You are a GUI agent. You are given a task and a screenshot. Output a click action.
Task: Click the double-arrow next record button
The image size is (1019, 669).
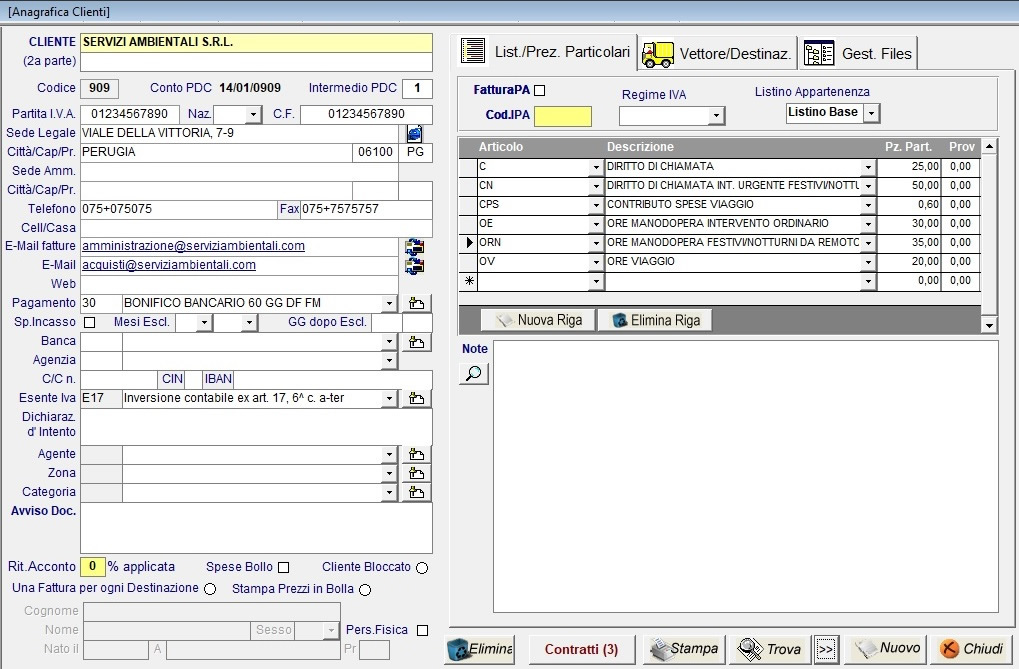coord(826,649)
